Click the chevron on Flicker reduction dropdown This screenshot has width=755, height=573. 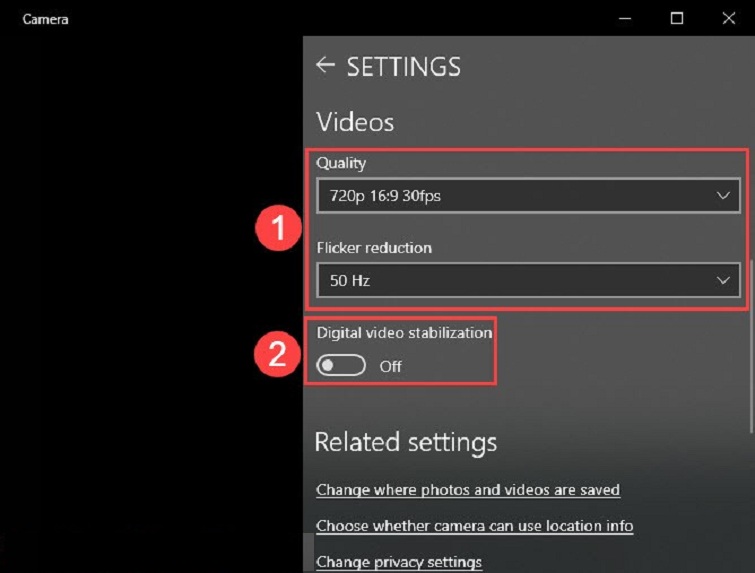pyautogui.click(x=724, y=281)
